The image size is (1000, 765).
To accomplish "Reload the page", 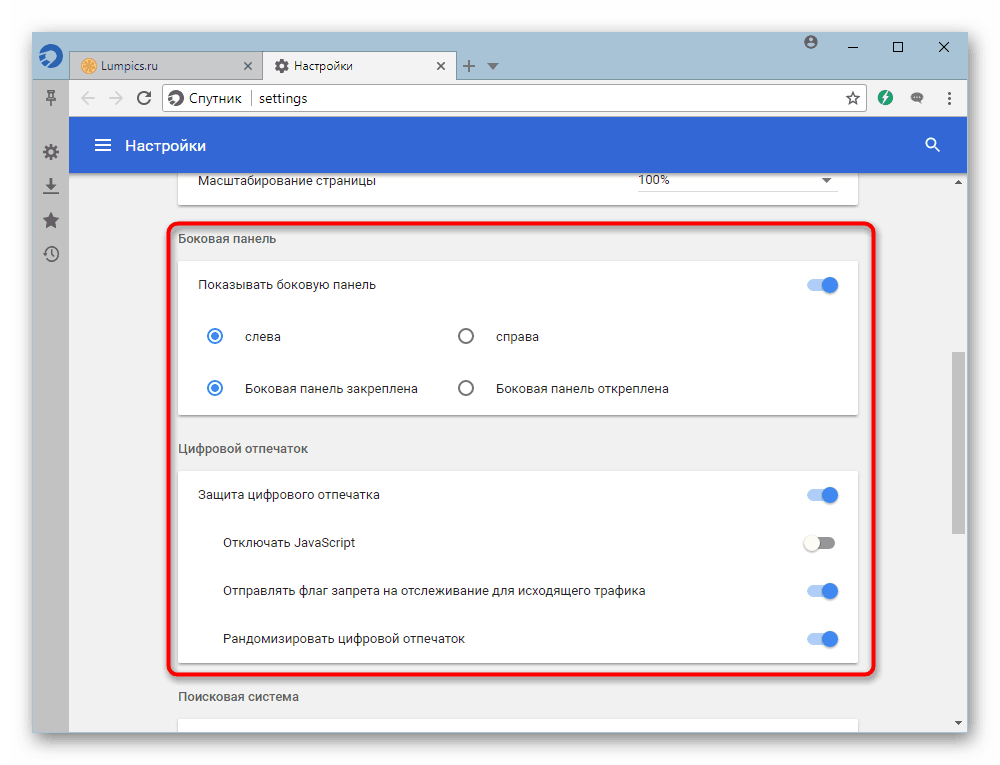I will pos(144,98).
